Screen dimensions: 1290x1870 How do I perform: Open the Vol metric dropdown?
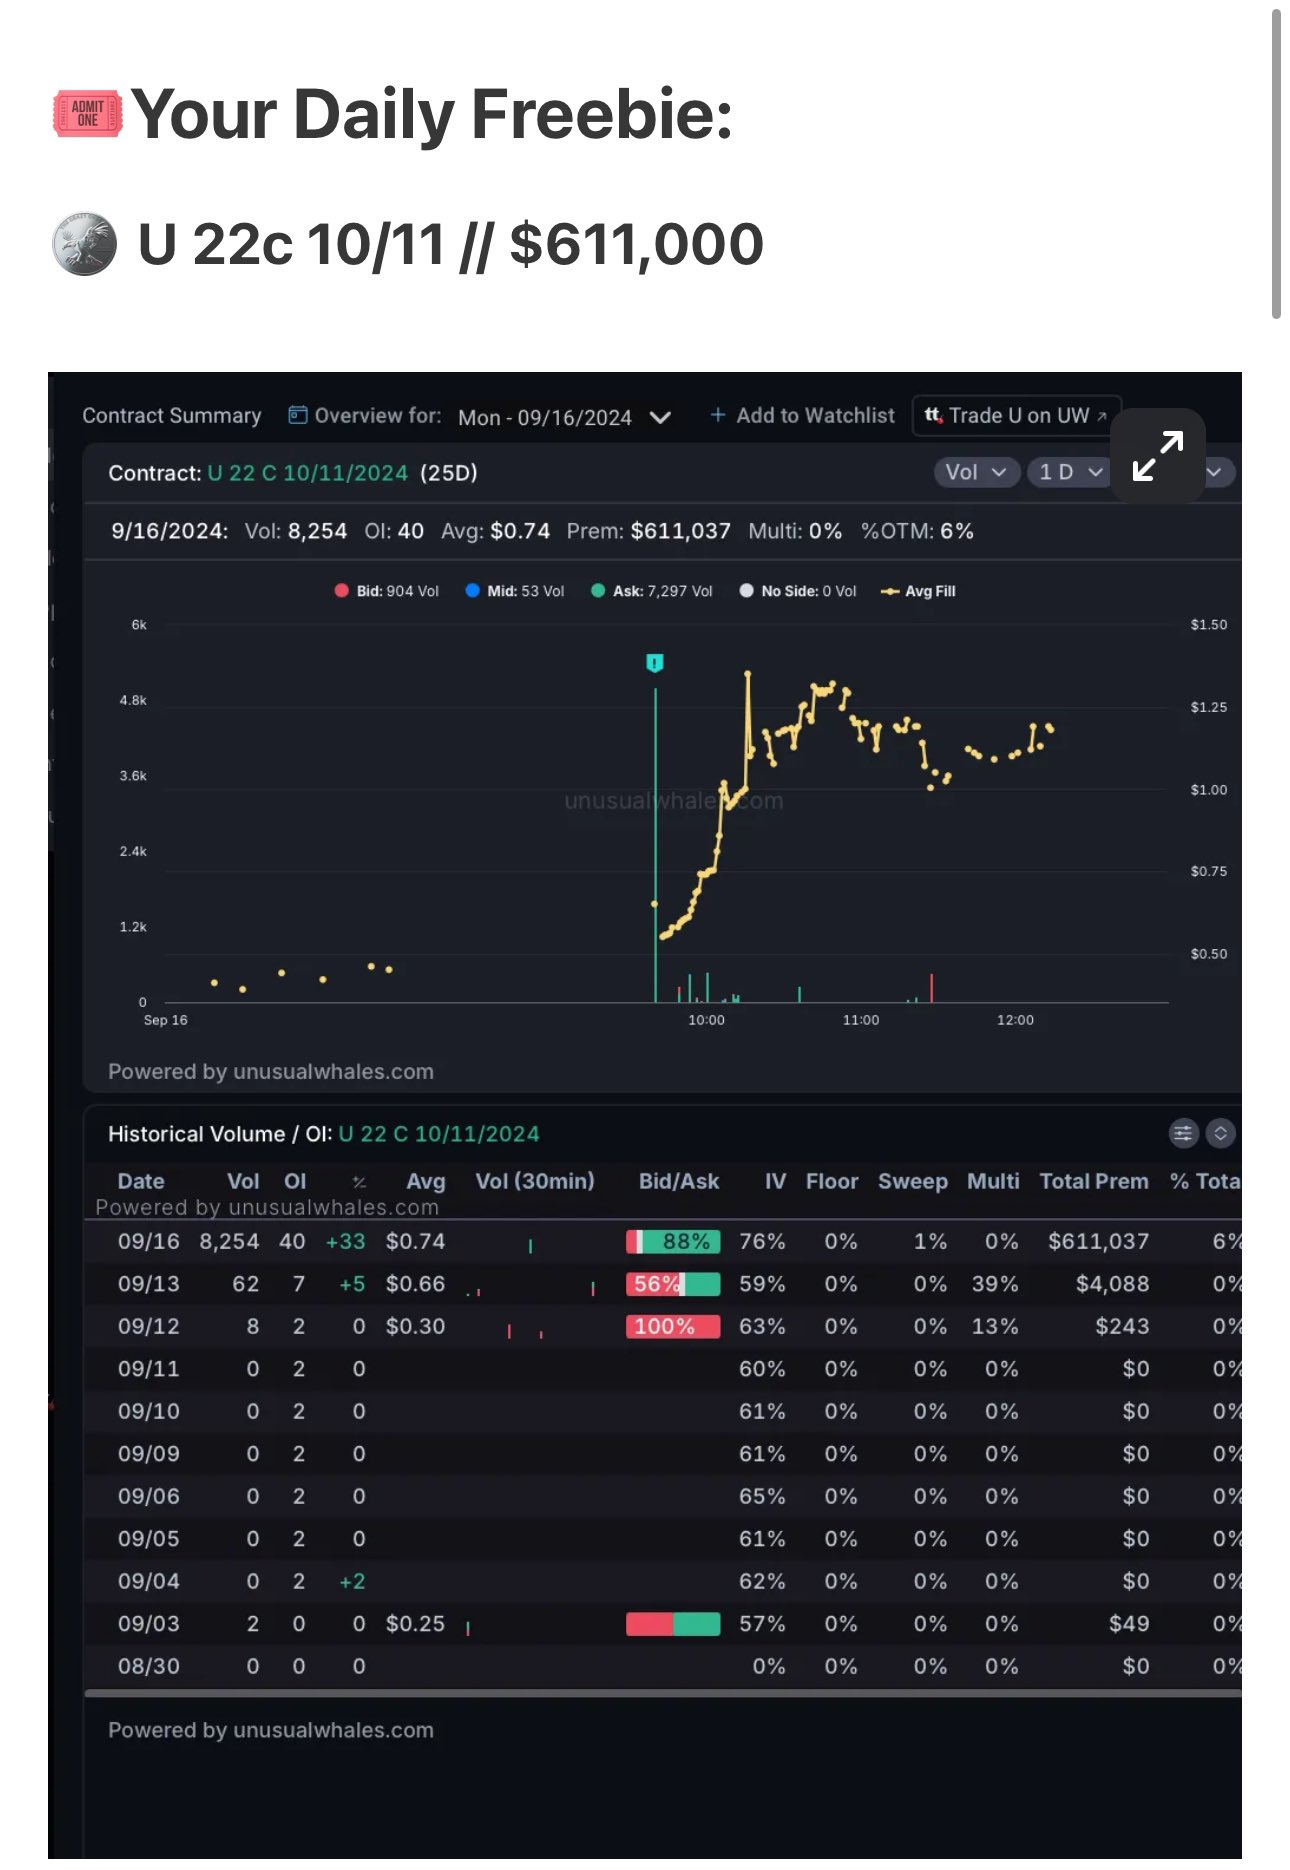976,472
